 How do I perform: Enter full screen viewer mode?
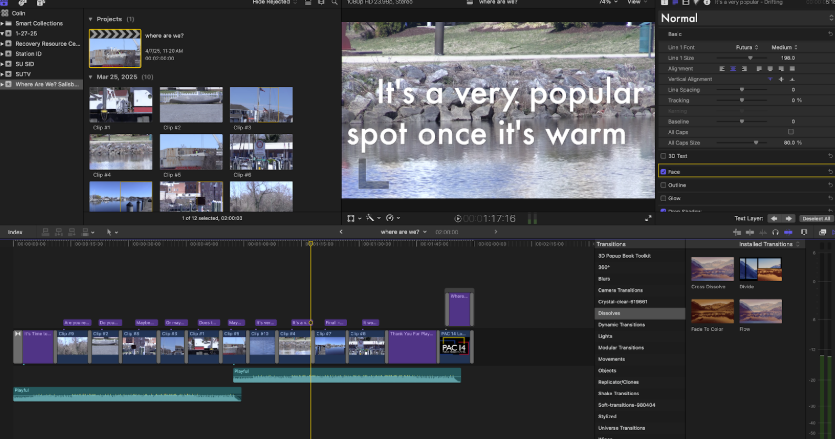(x=649, y=217)
